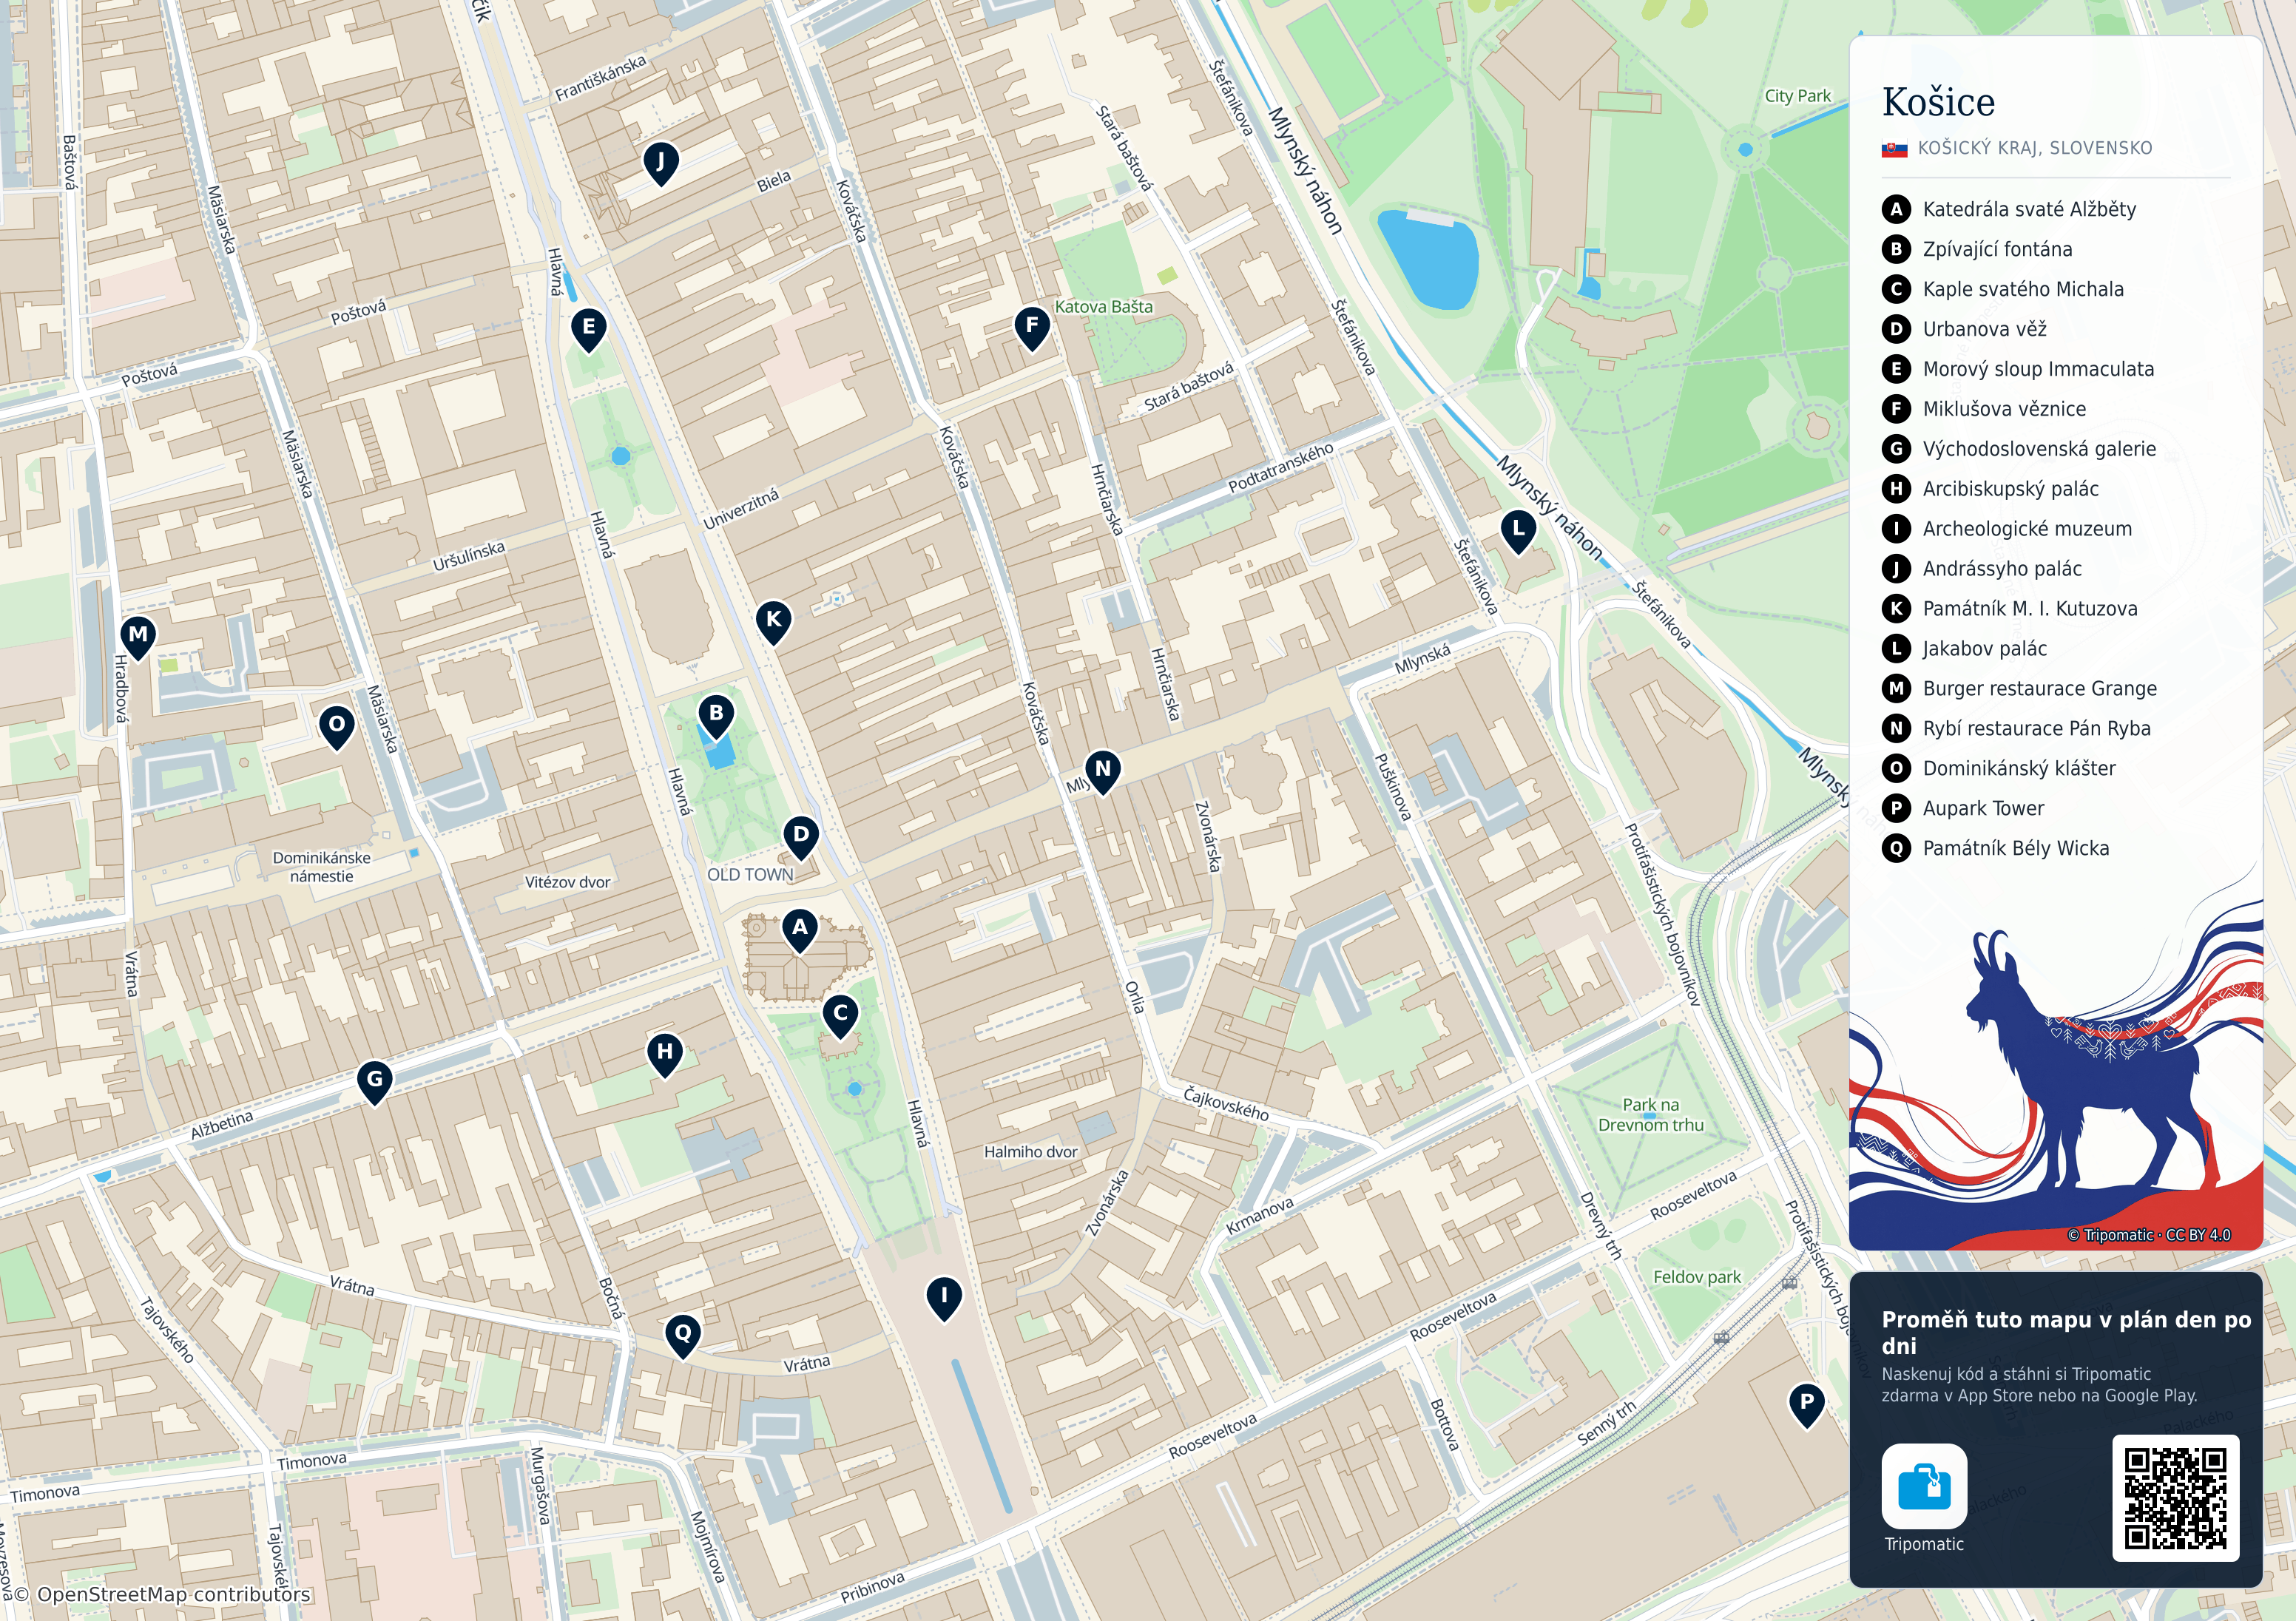Click map pin C near Hlavná
This screenshot has width=2296, height=1621.
click(841, 1016)
